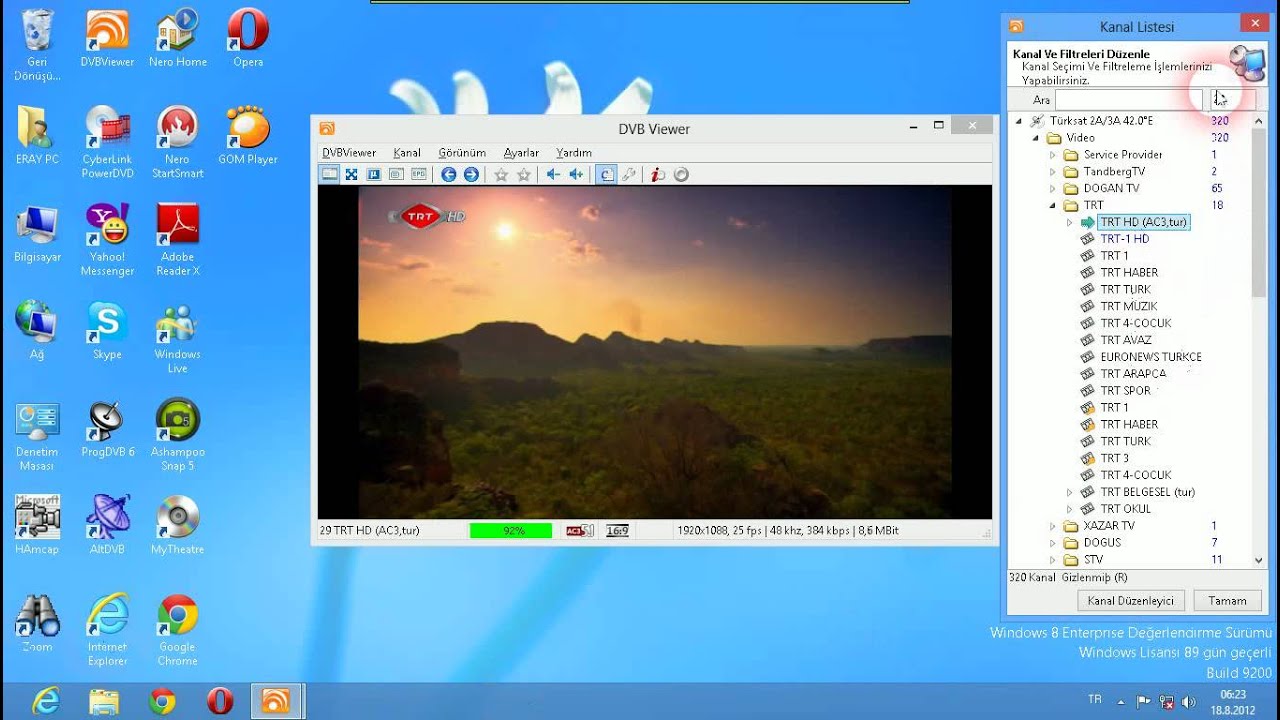1280x720 pixels.
Task: Collapse the Video folder node
Action: point(1036,138)
